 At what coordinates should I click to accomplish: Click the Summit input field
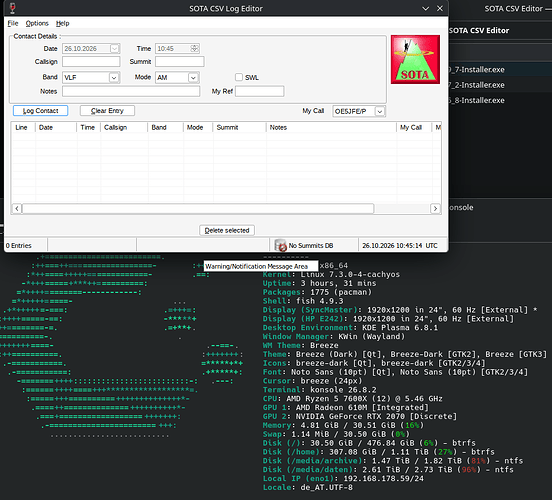point(180,62)
